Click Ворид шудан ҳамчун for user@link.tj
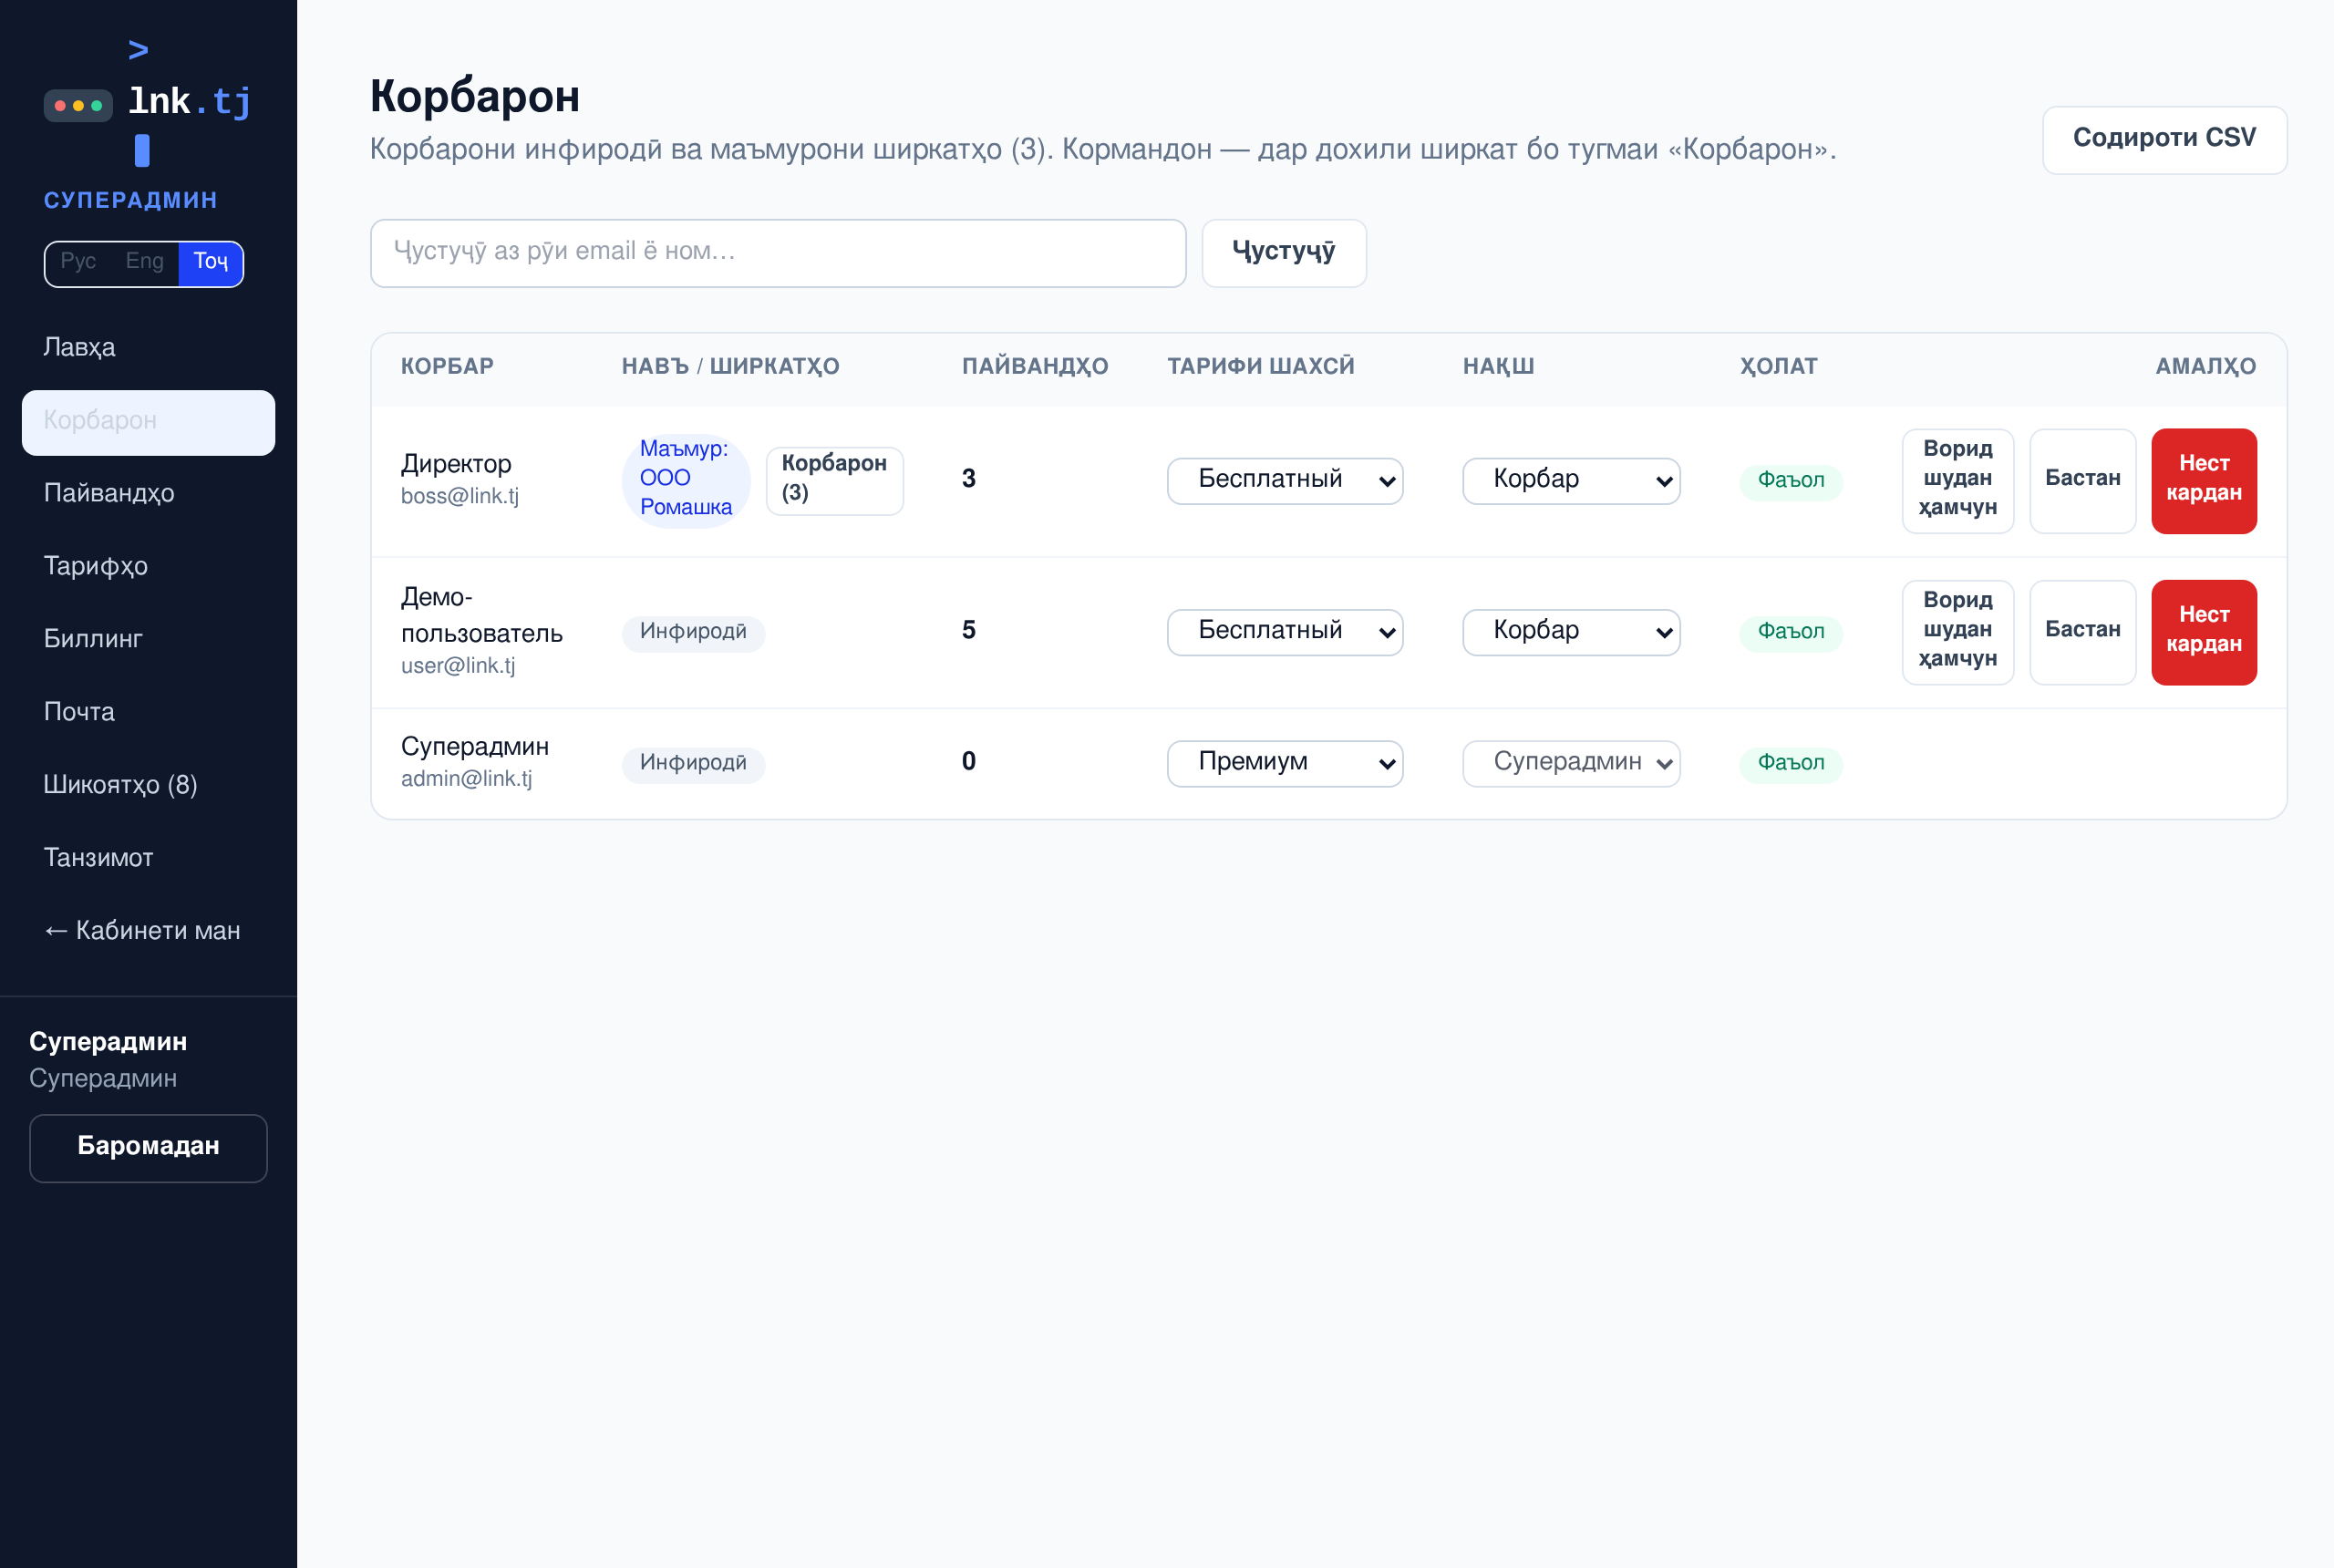This screenshot has width=2334, height=1568. [1957, 632]
